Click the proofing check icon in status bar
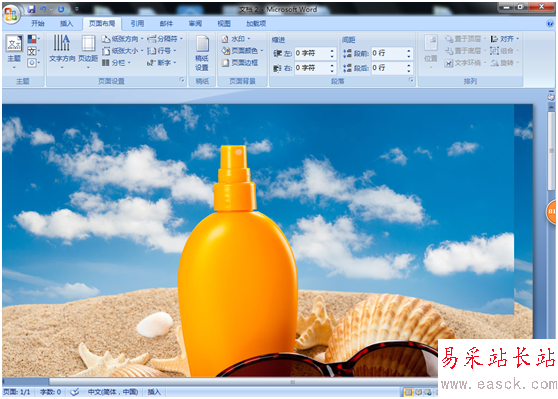Screen dimensions: 558x399 click(74, 392)
